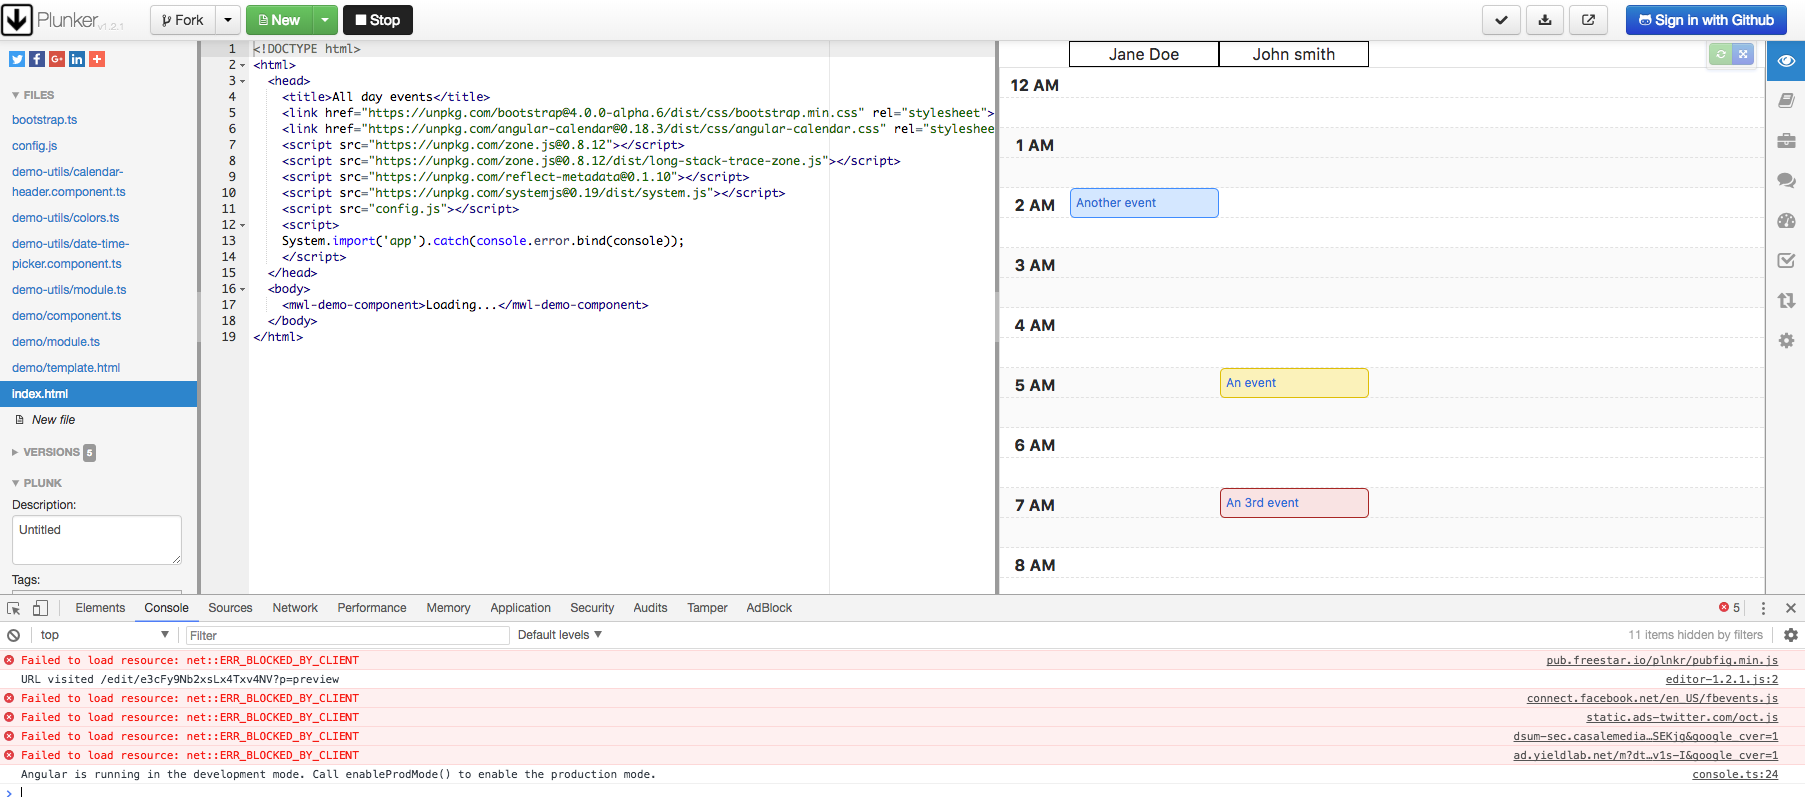Toggle DevTools device toolbar

(40, 608)
